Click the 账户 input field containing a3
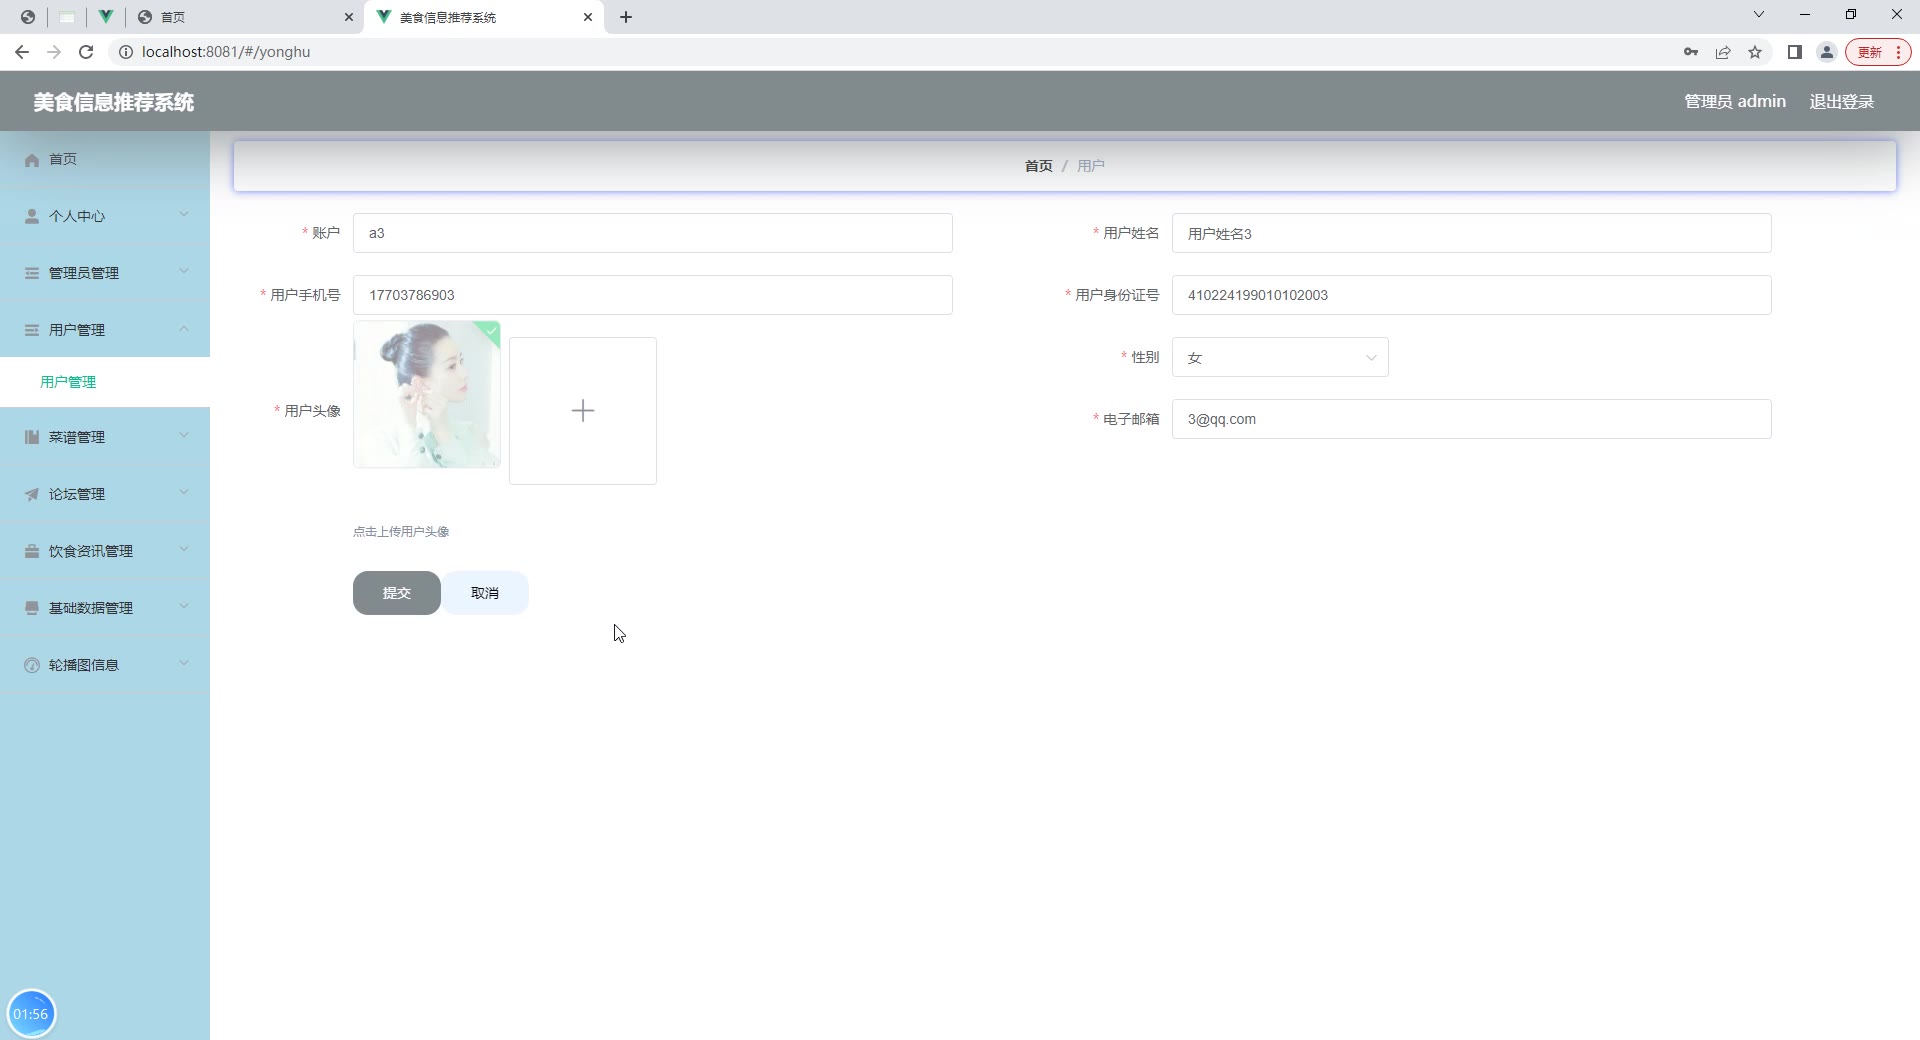 [x=653, y=233]
